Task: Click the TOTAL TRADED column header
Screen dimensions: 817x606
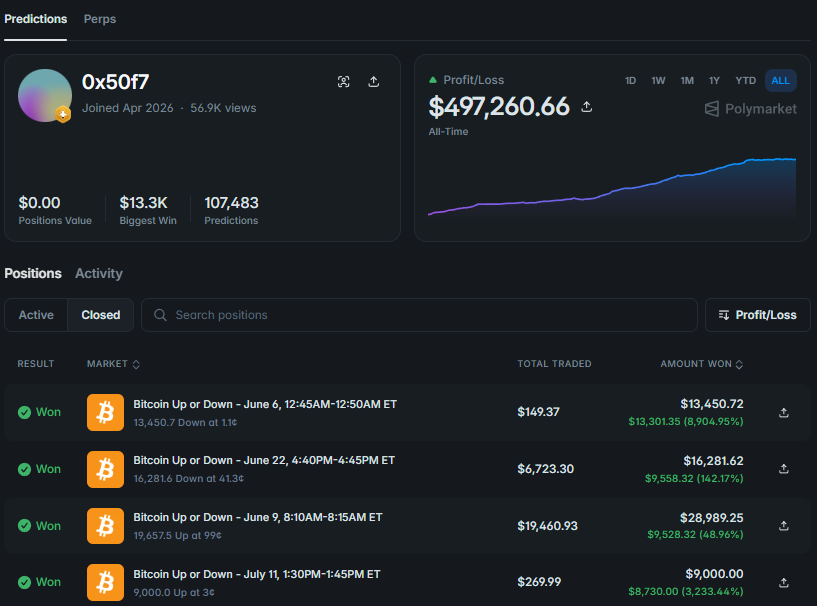Action: pyautogui.click(x=554, y=364)
